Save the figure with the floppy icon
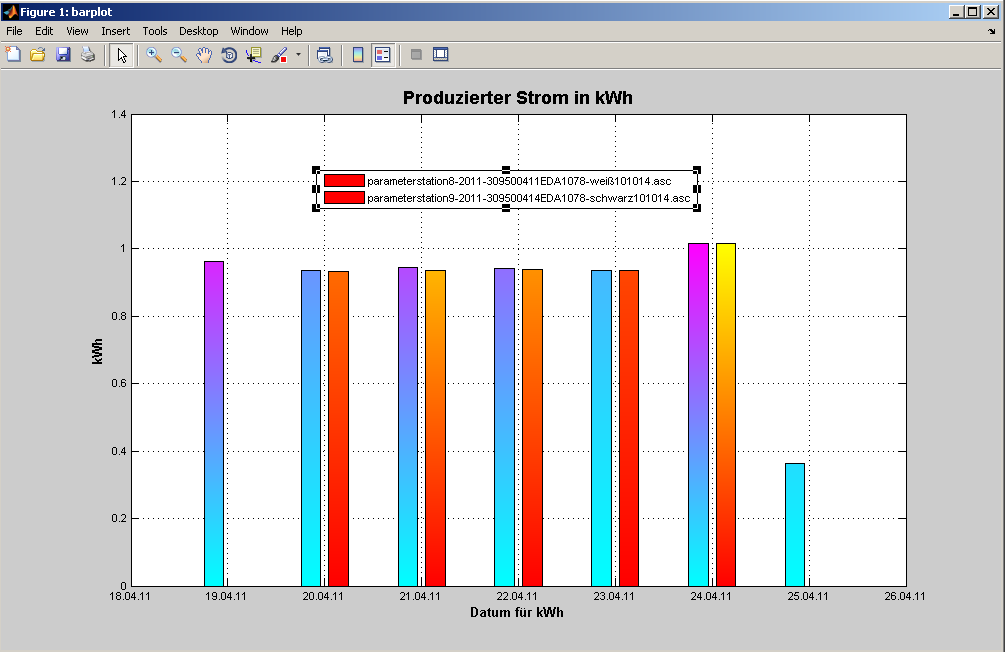The width and height of the screenshot is (1005, 652). tap(63, 55)
